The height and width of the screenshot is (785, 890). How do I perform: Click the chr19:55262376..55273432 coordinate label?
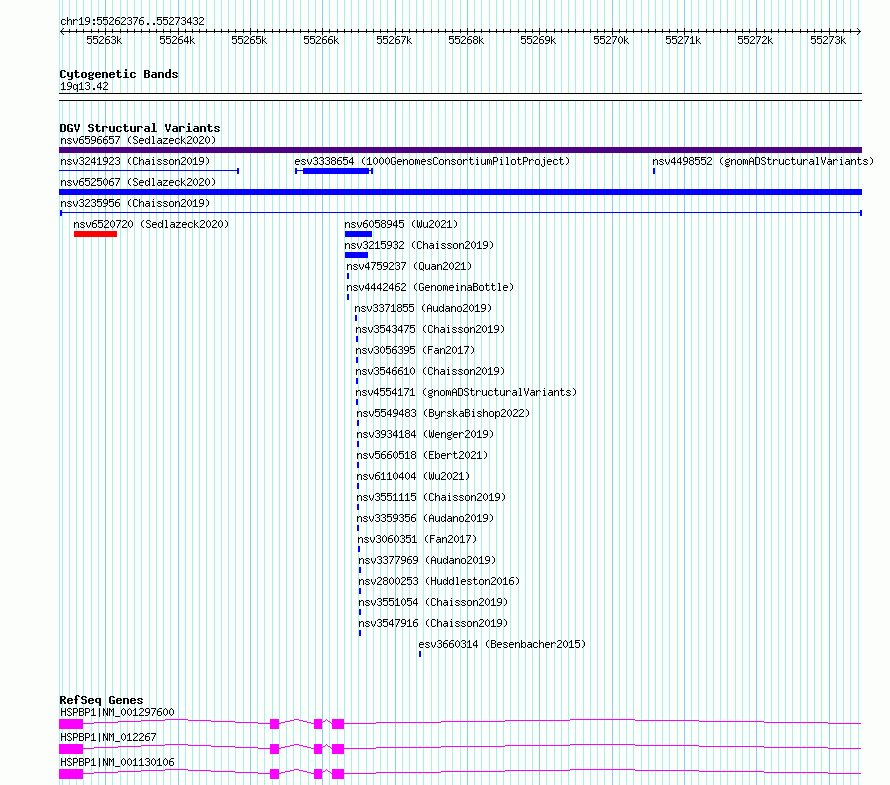click(132, 22)
